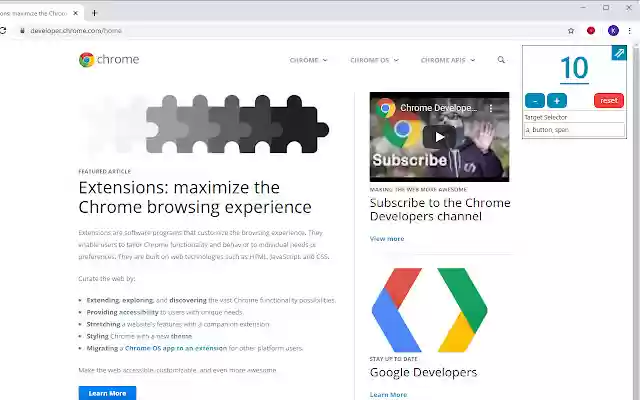
Task: Click the Google Developers heading
Action: pos(423,372)
